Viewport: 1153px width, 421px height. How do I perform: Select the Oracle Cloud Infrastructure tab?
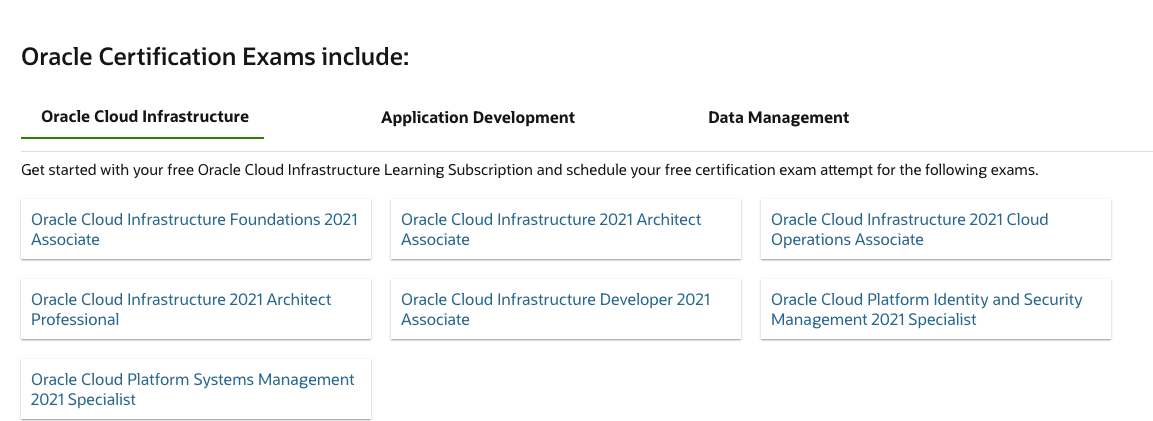[x=144, y=116]
